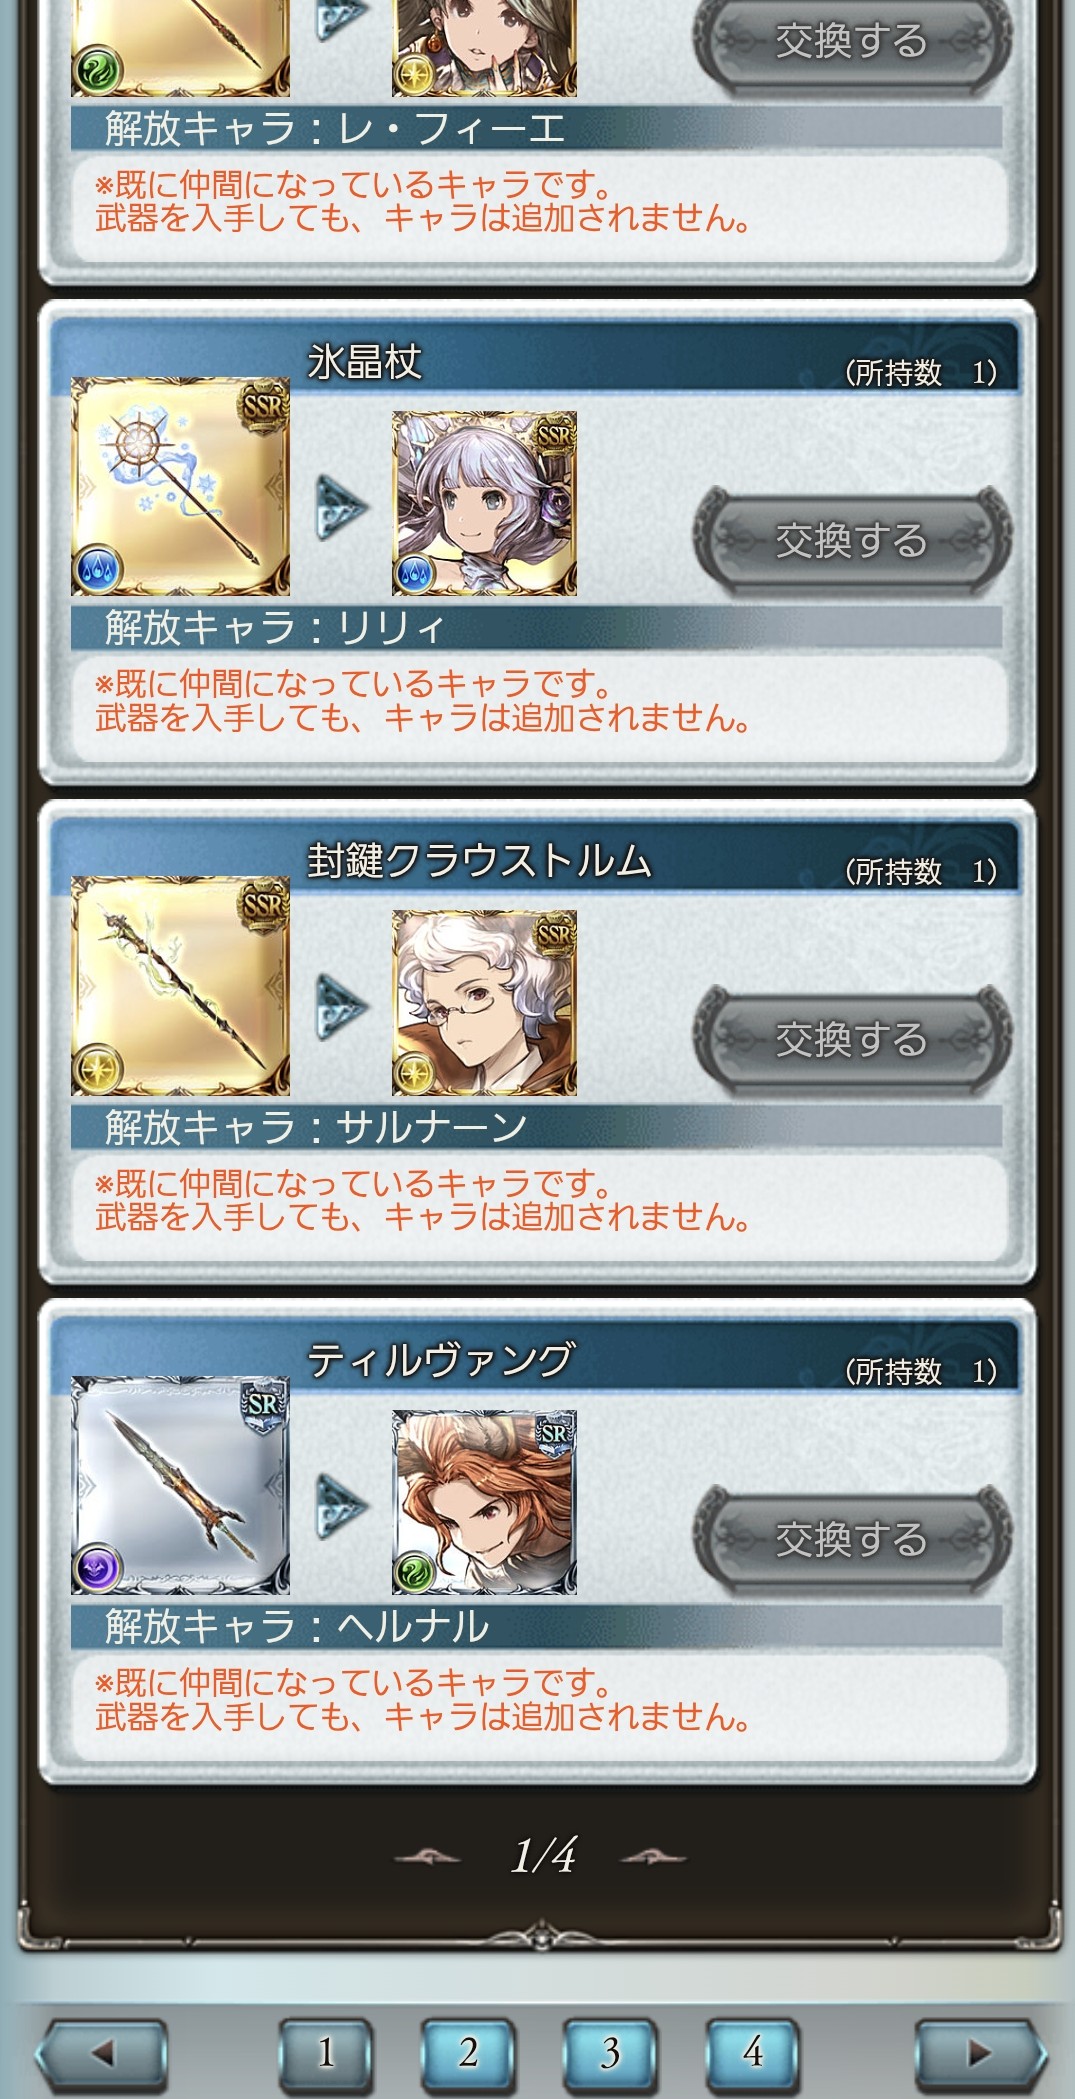Go to page 4
The image size is (1075, 2099).
click(x=752, y=2052)
